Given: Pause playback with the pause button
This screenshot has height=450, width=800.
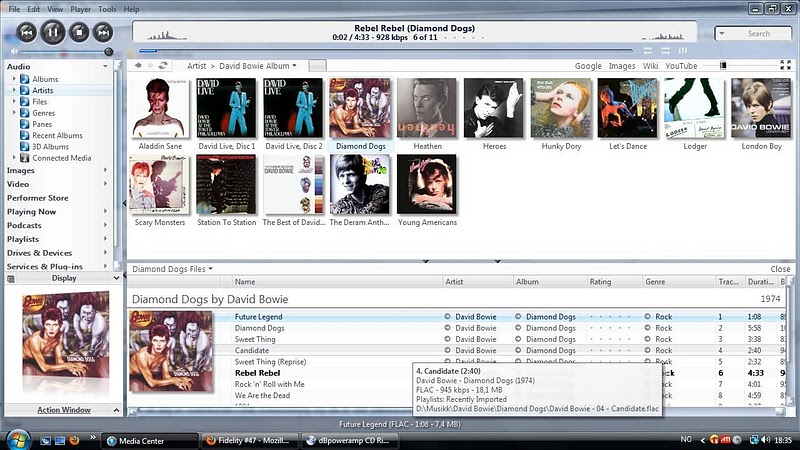Looking at the screenshot, I should (x=53, y=32).
